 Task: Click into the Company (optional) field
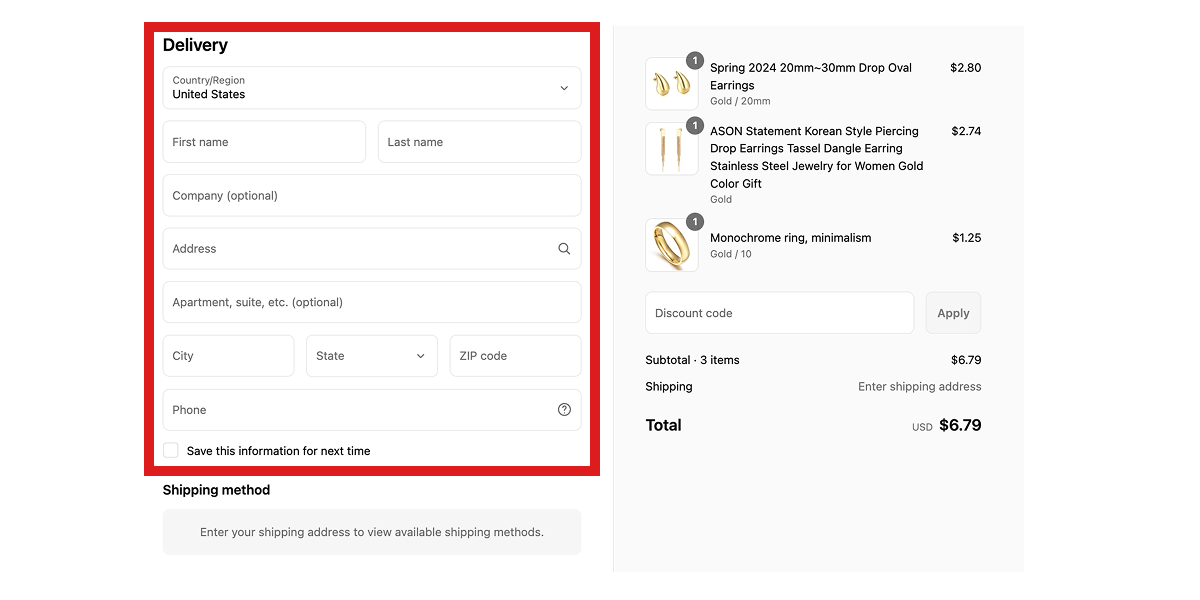click(371, 196)
